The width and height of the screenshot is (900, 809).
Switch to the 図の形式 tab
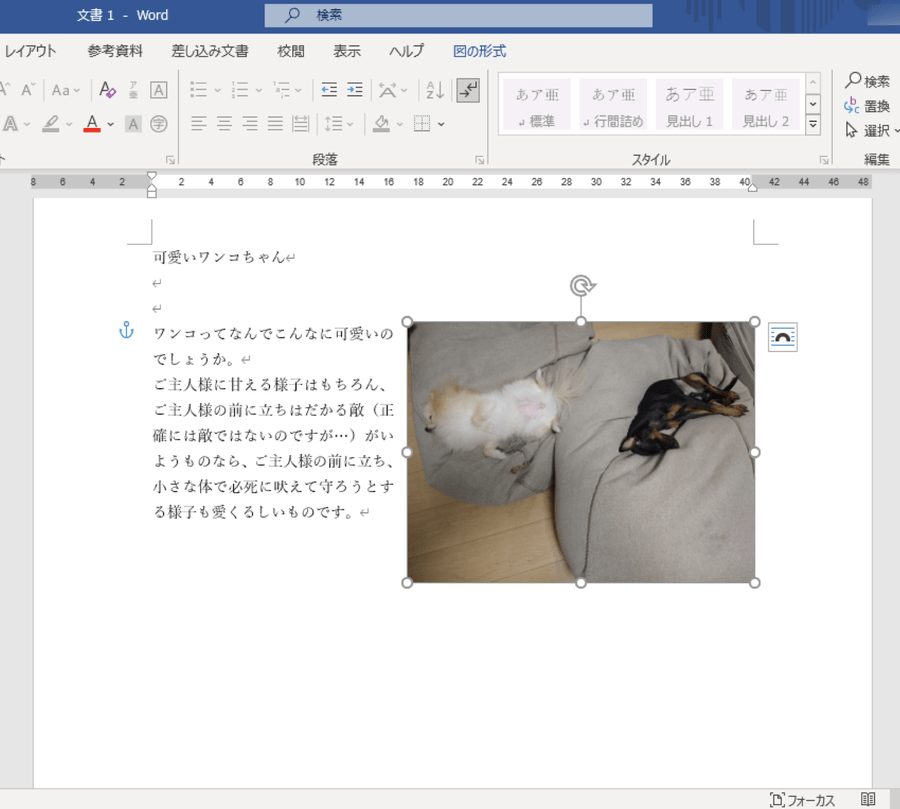point(479,51)
